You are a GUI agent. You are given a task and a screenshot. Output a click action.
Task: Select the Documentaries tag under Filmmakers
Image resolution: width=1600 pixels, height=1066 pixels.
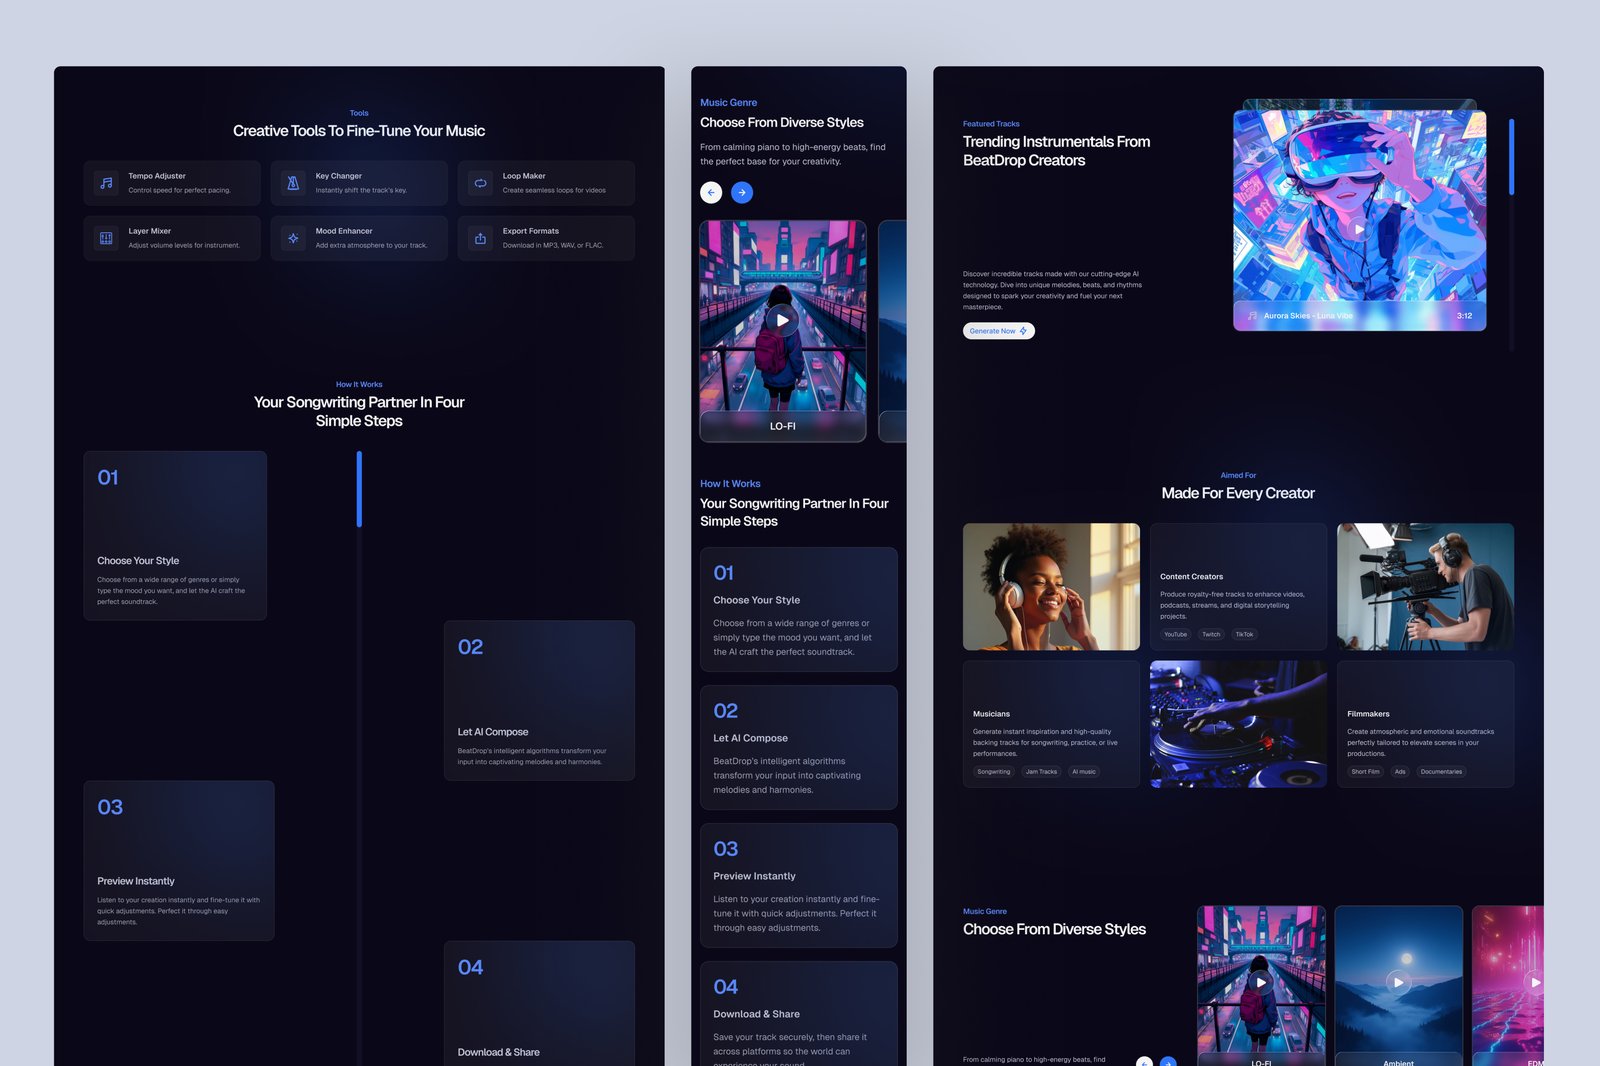[1440, 771]
